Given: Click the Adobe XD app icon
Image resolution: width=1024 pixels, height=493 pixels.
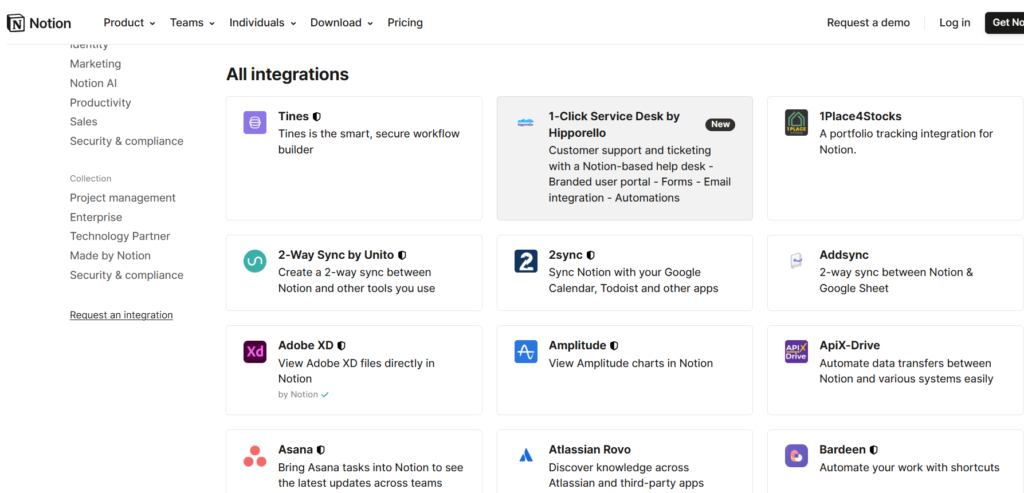Looking at the screenshot, I should point(255,351).
